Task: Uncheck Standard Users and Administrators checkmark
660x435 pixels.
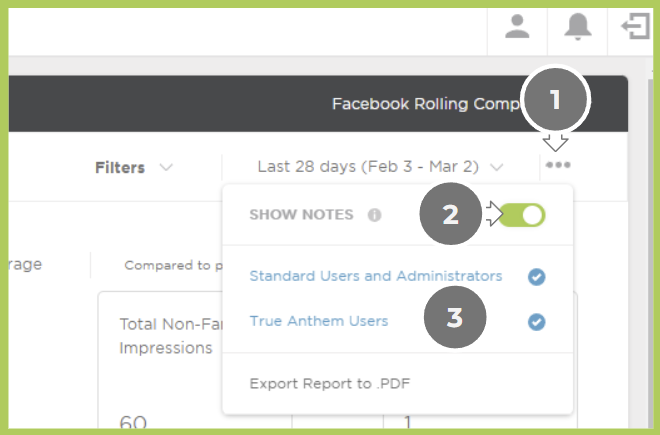Action: (x=537, y=276)
